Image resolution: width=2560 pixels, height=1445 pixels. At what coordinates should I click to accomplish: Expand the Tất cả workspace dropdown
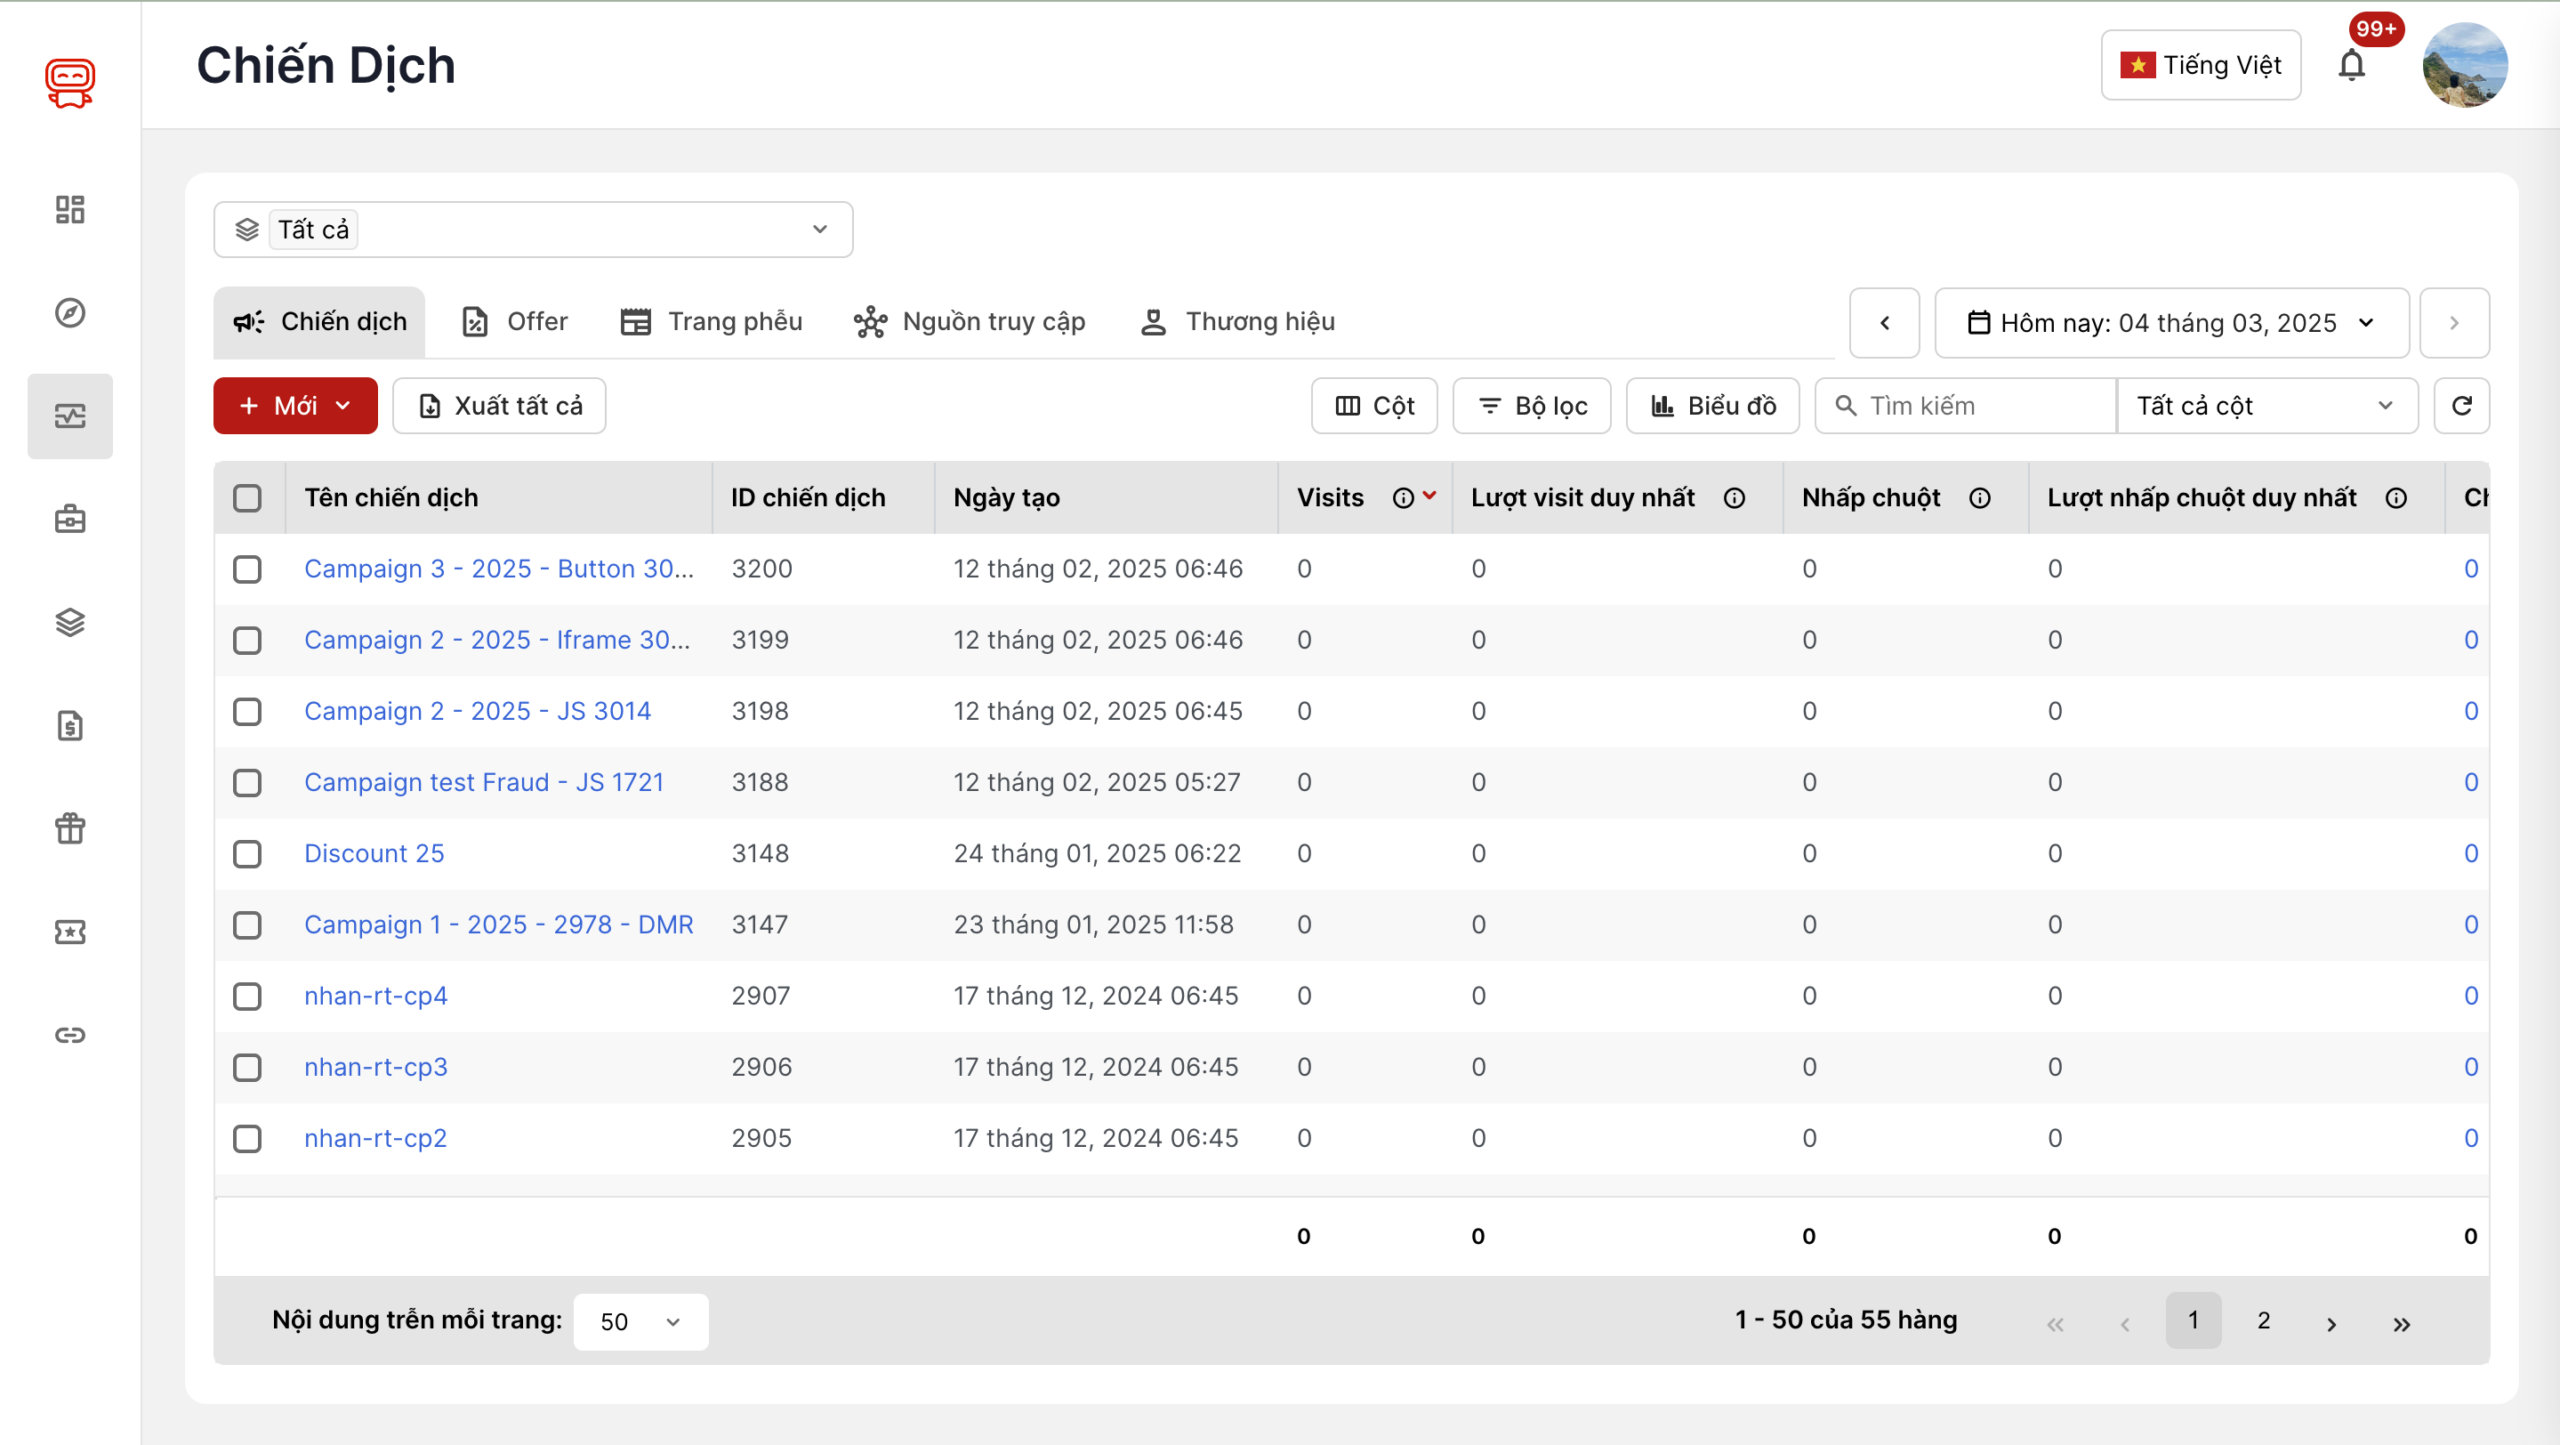point(533,230)
